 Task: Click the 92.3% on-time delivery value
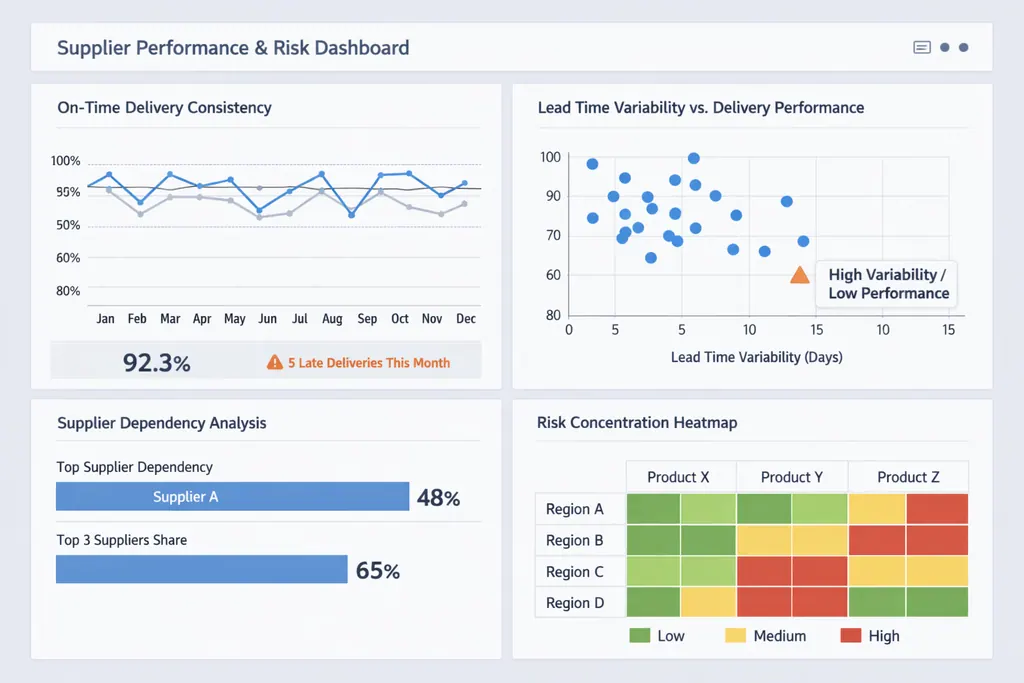pos(156,362)
